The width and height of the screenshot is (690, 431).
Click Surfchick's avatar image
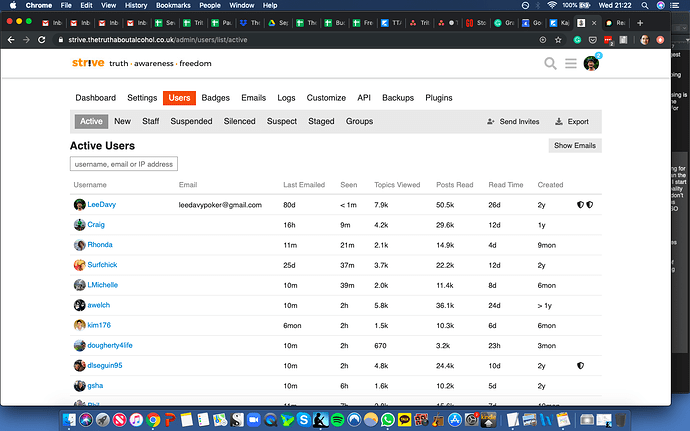point(79,265)
